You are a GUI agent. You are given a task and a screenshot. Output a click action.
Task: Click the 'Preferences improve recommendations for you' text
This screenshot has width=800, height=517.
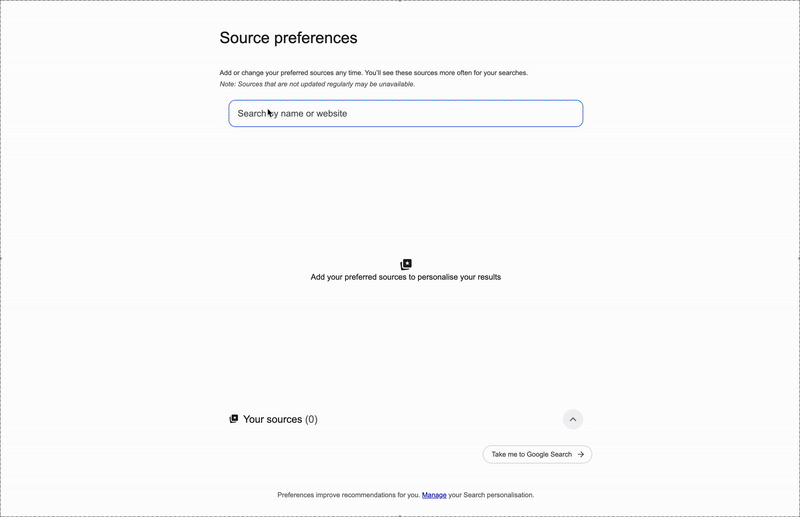click(x=348, y=495)
